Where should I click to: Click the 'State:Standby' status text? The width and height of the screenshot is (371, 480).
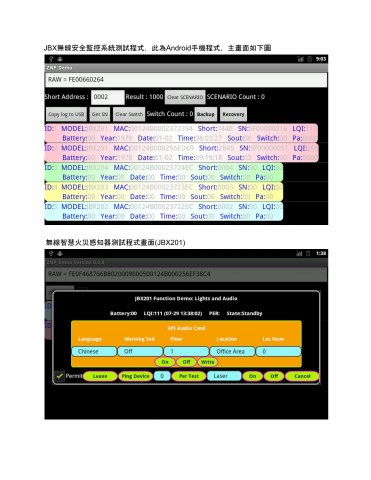[x=244, y=313]
